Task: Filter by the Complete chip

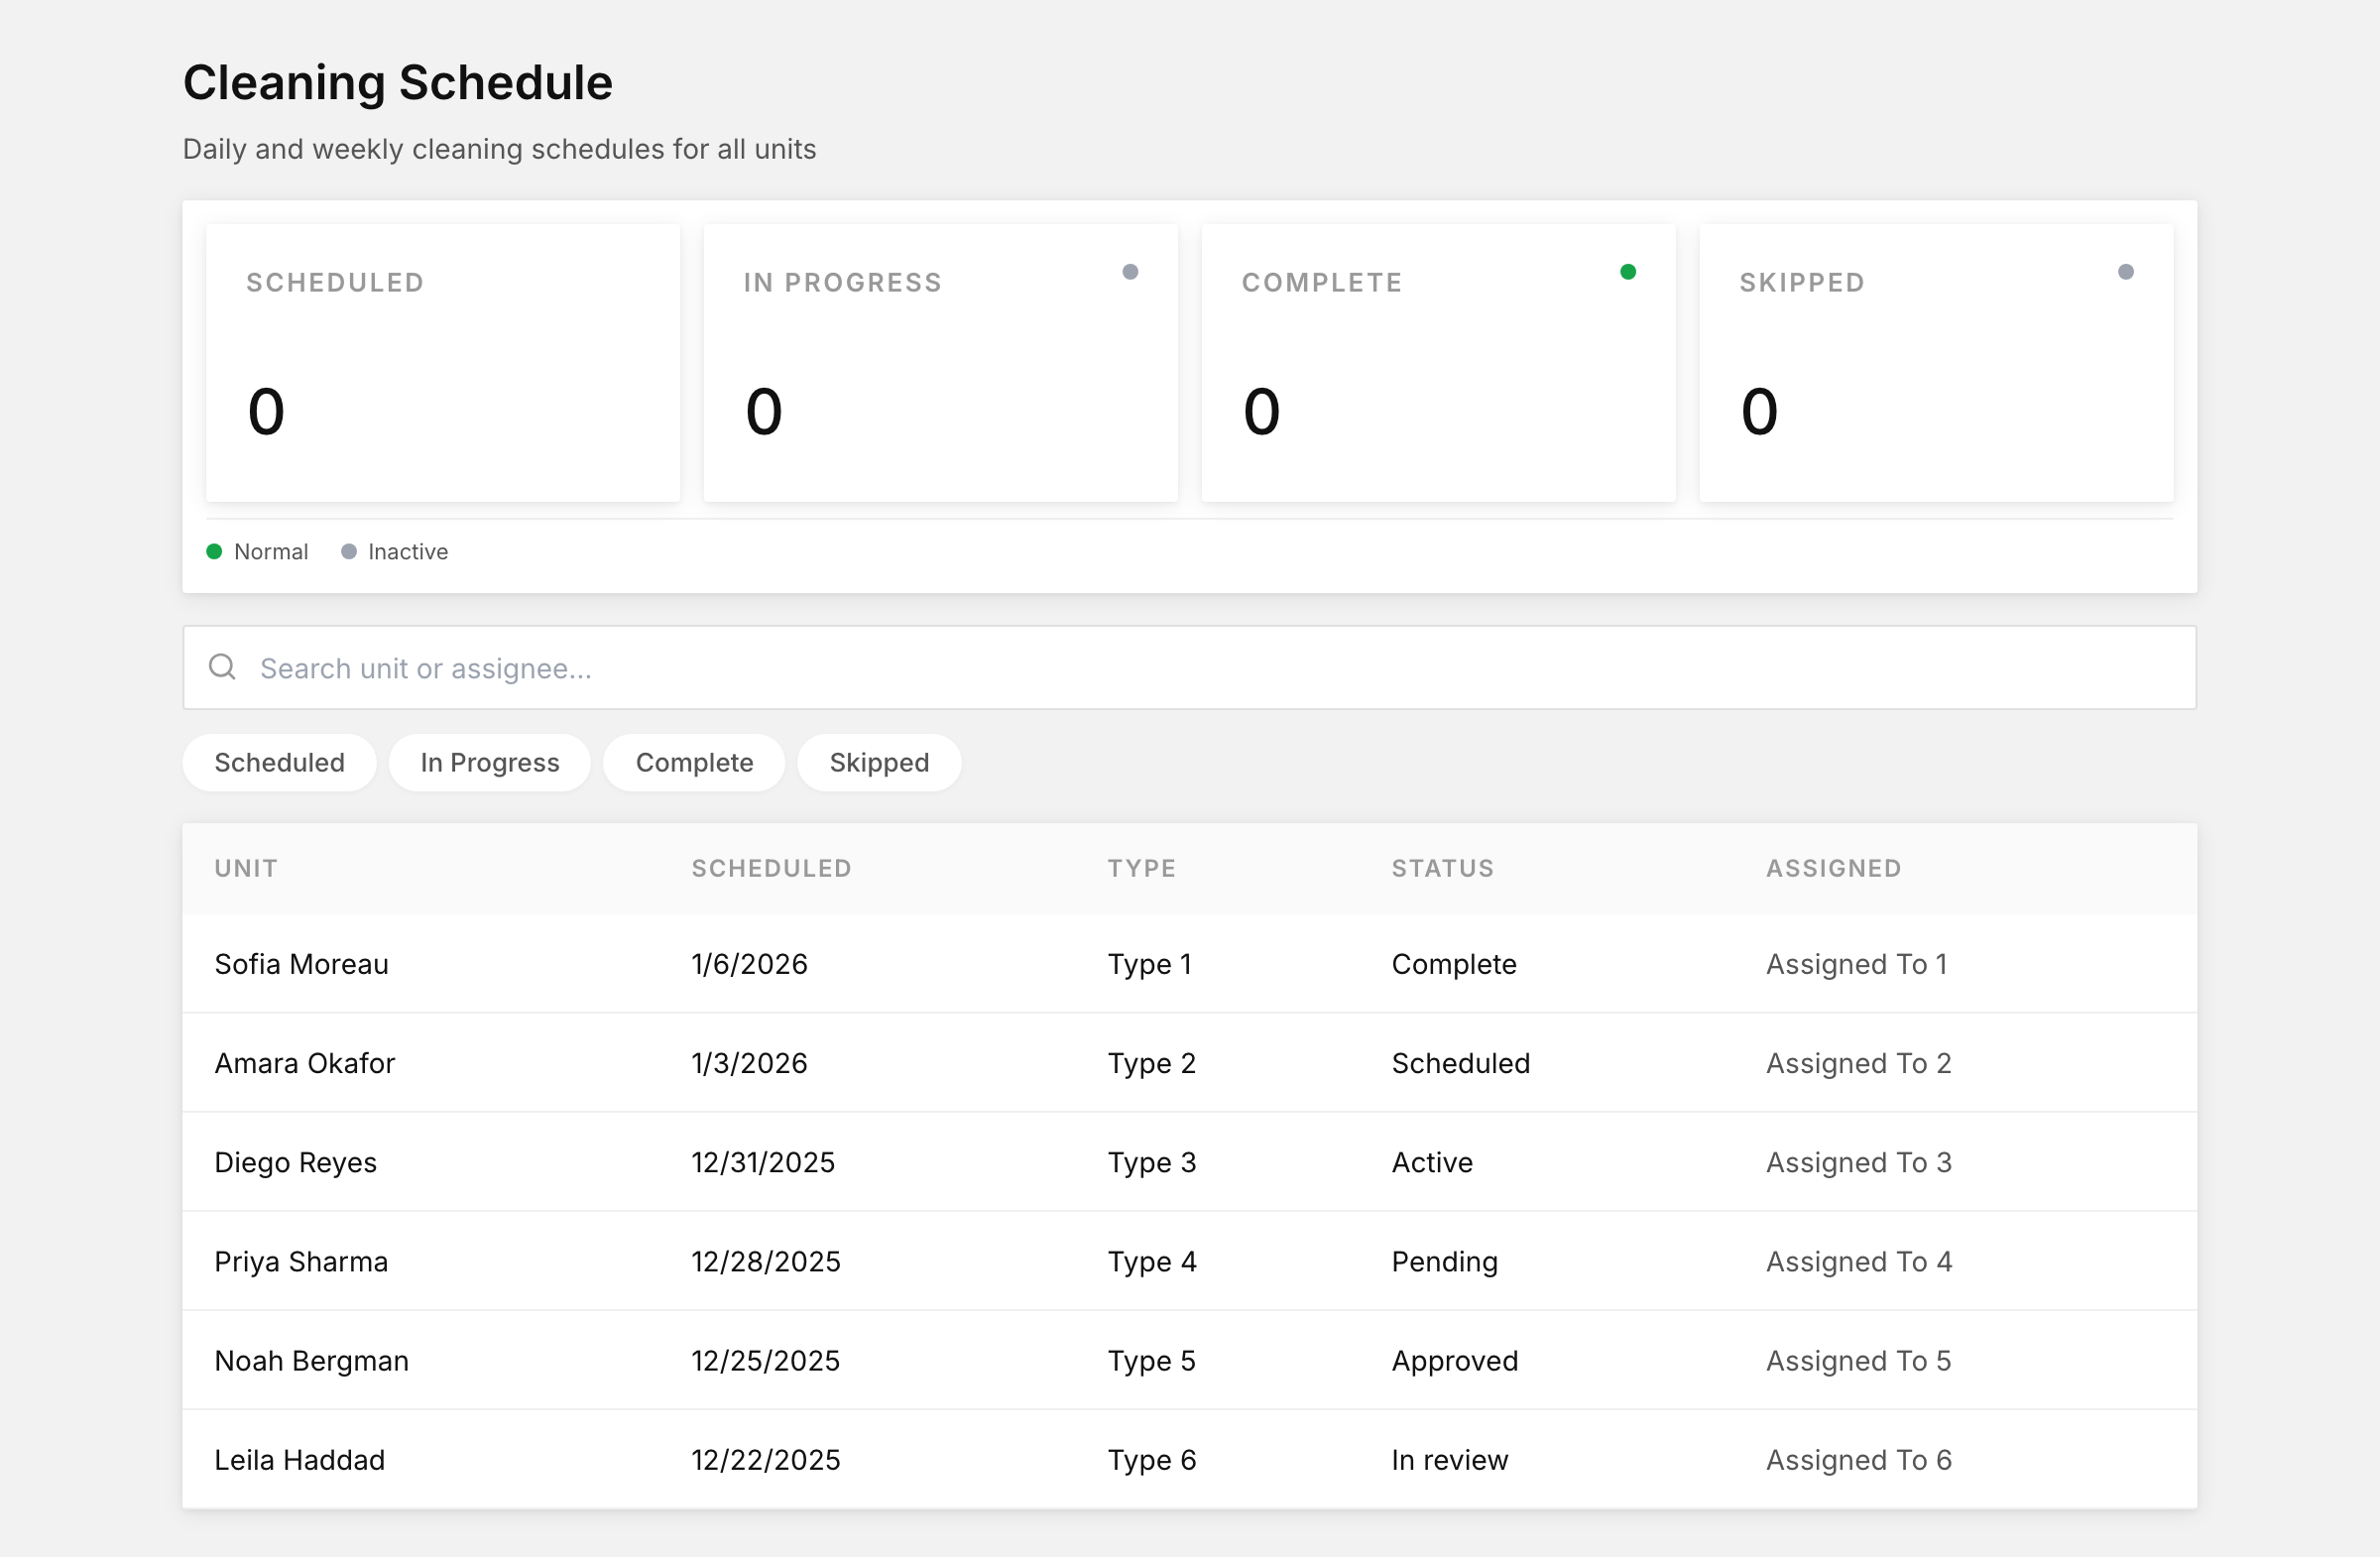Action: point(695,765)
